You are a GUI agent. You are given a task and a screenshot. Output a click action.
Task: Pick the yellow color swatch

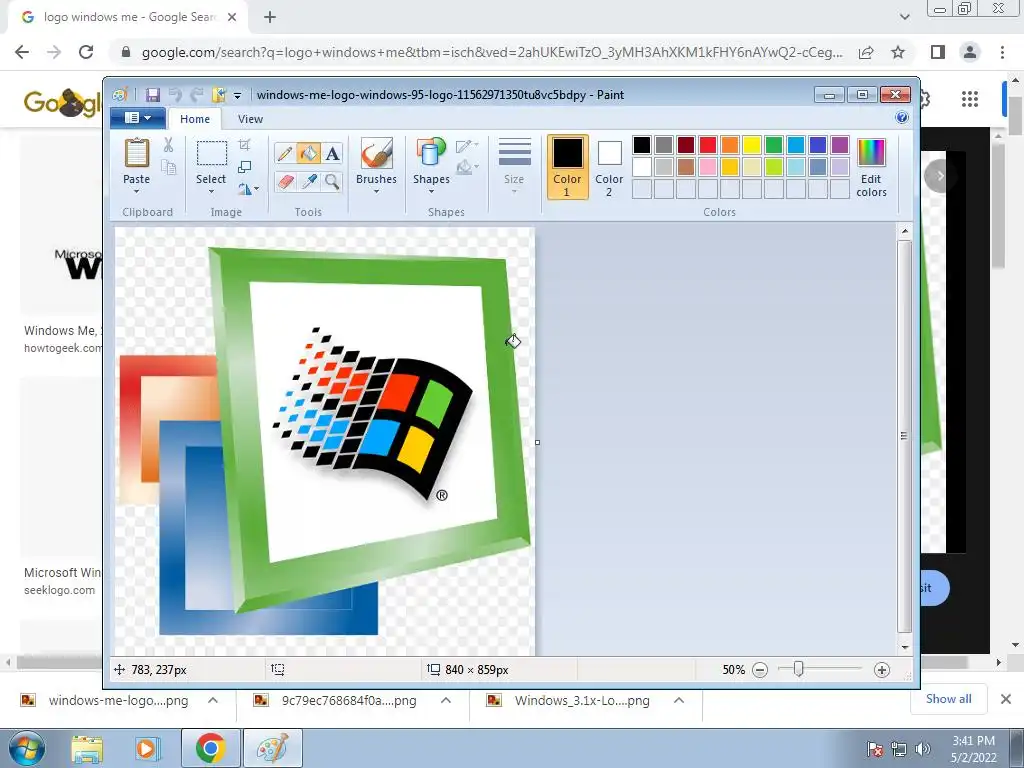point(752,145)
